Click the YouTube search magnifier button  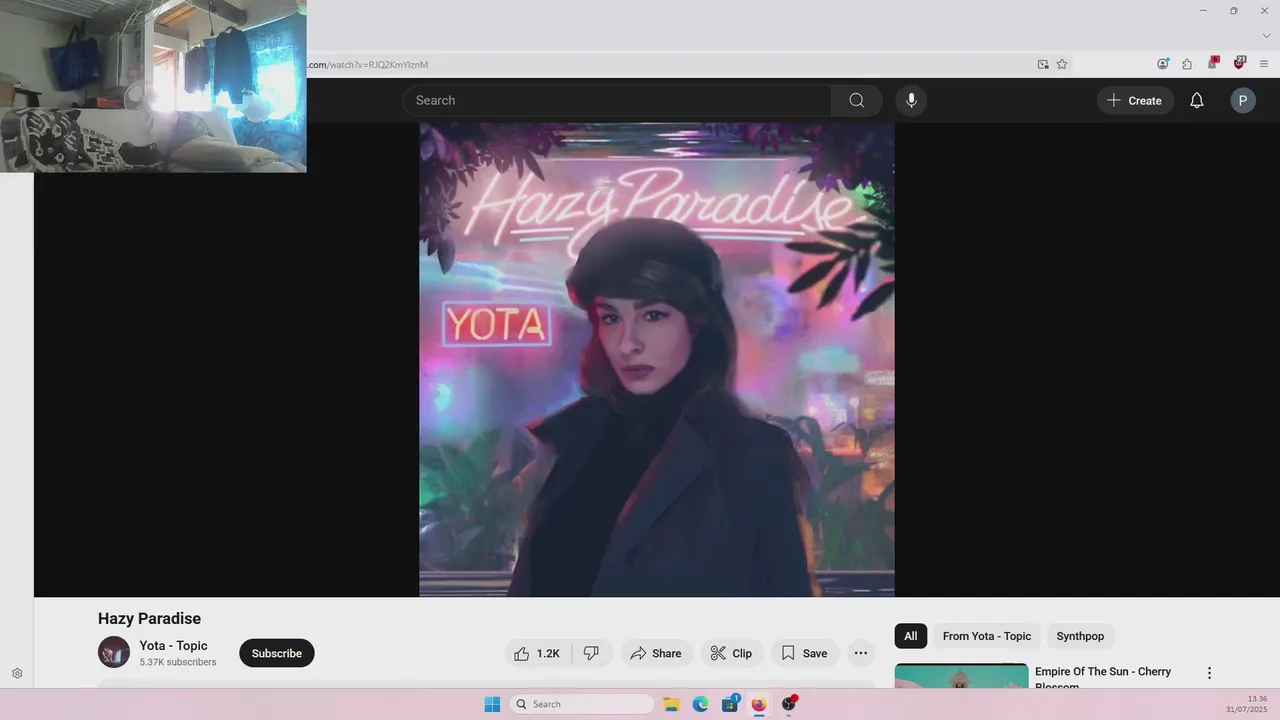[856, 100]
